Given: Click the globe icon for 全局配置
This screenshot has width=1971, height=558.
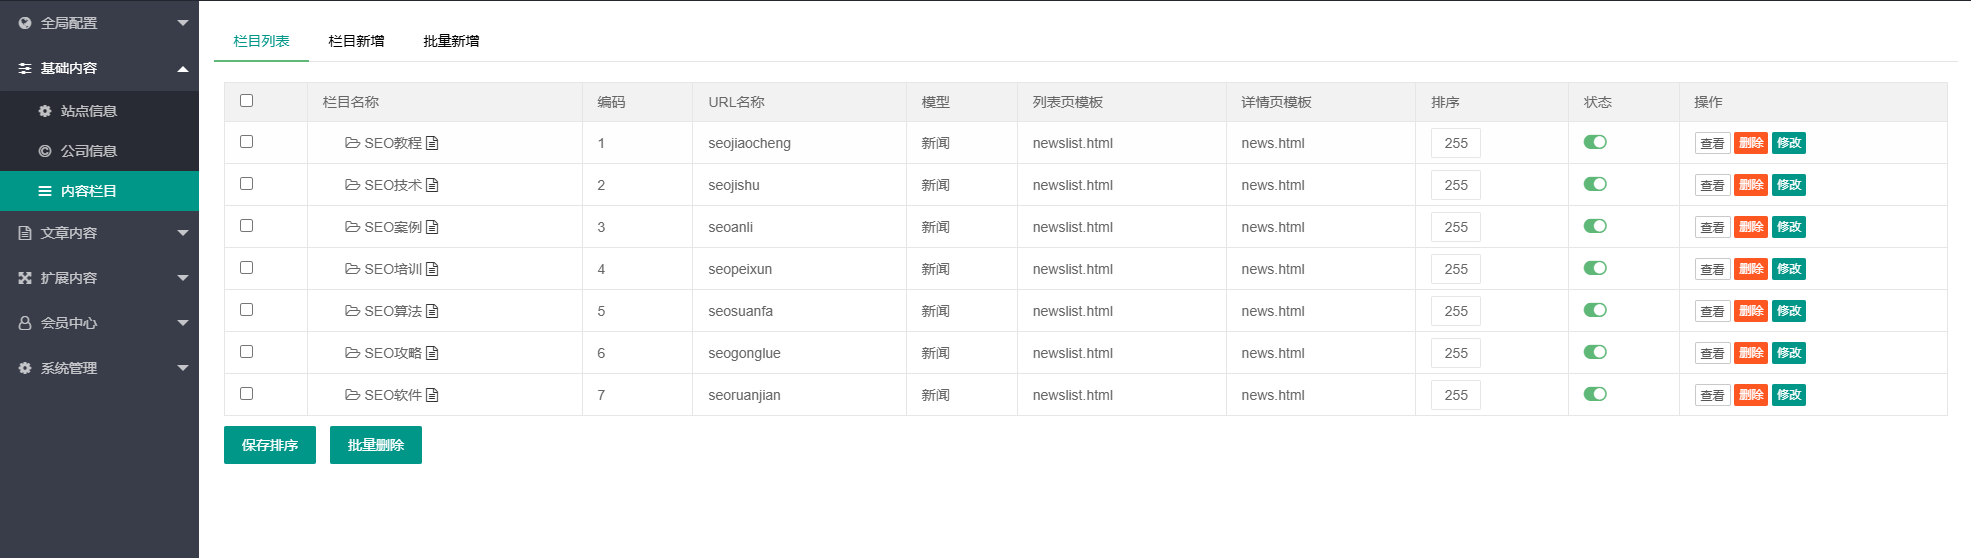Looking at the screenshot, I should click(x=25, y=23).
